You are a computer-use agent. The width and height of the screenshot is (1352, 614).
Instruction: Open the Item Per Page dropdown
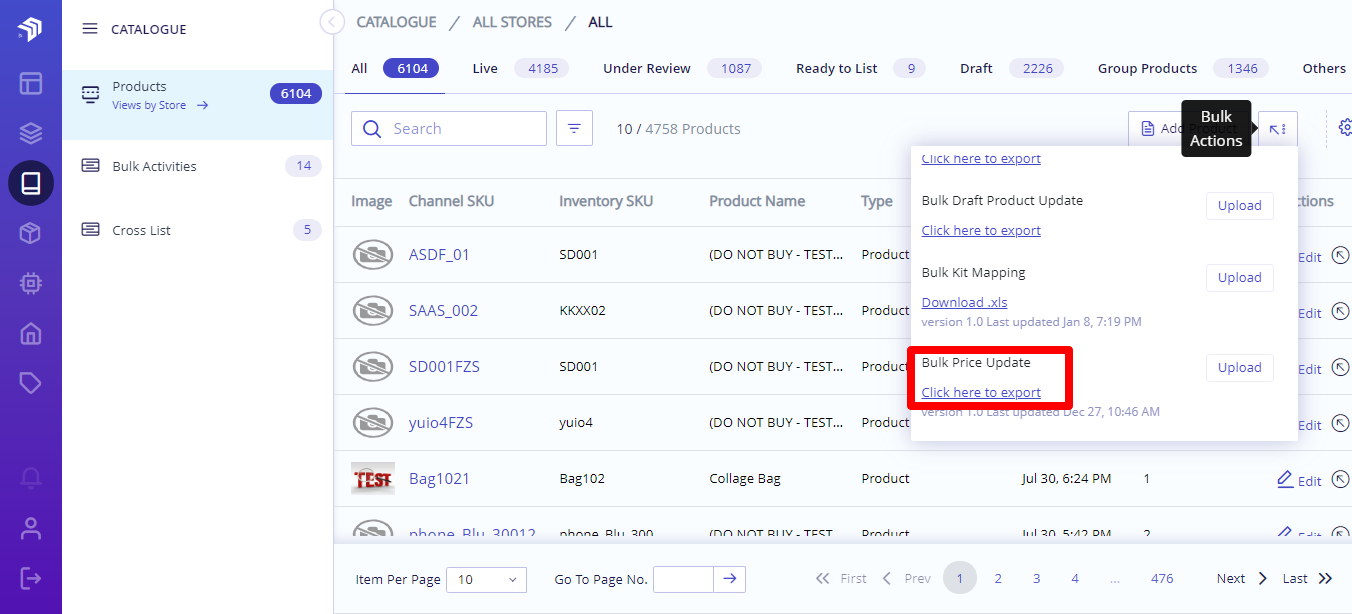click(x=486, y=579)
